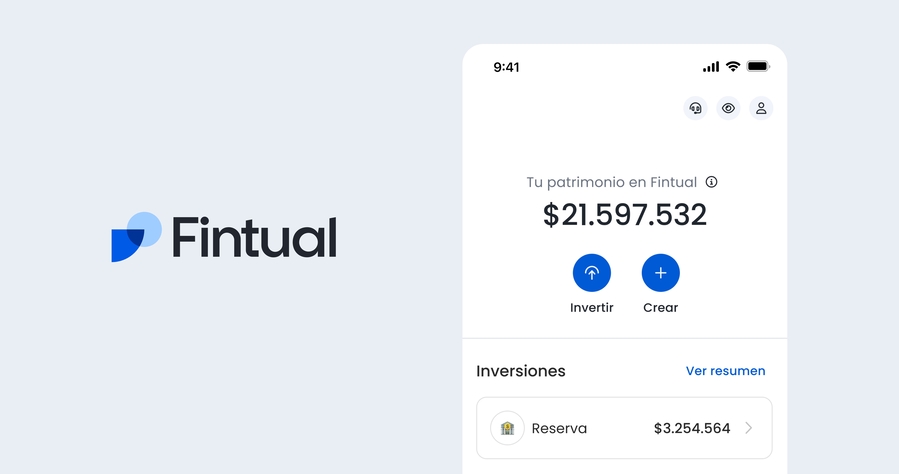899x474 pixels.
Task: Tap the Crear plus button
Action: 660,273
